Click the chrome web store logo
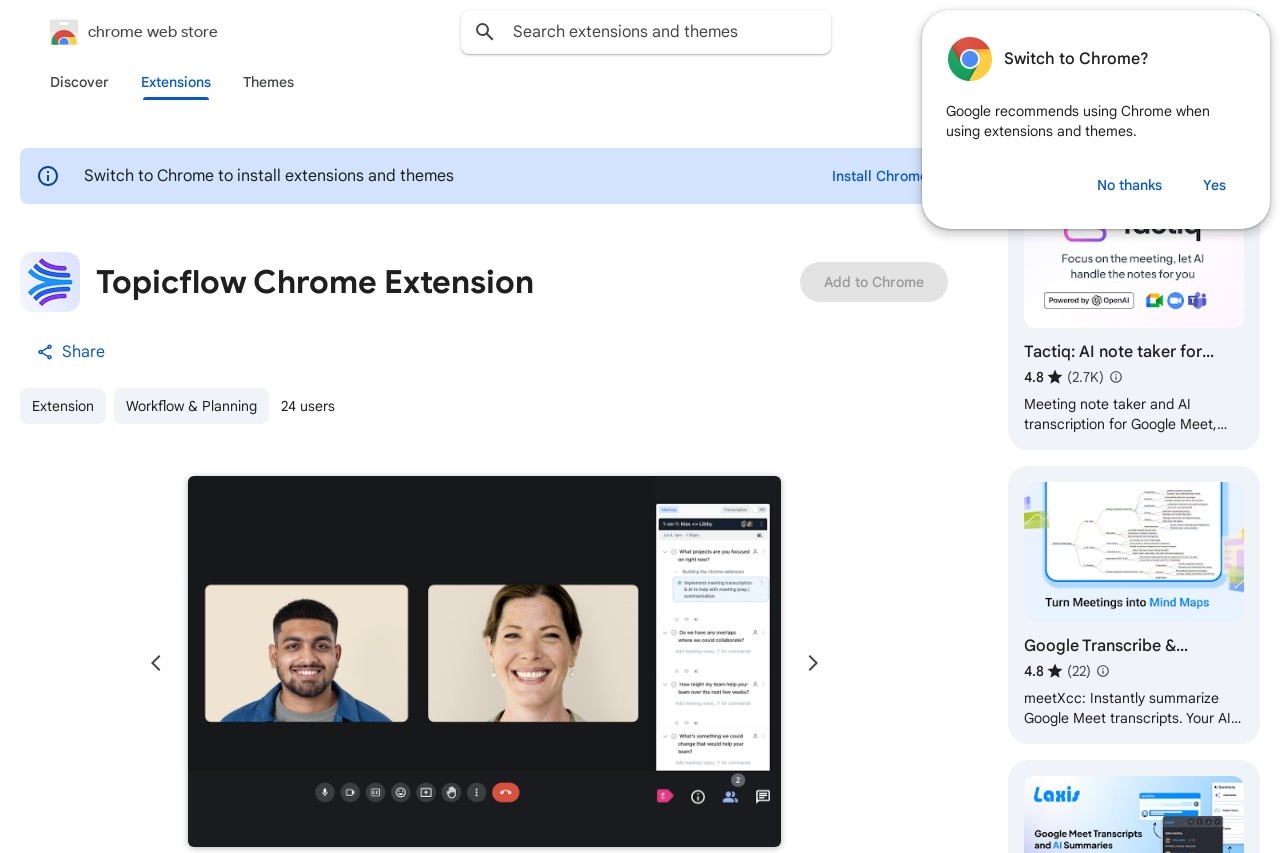 coord(64,32)
